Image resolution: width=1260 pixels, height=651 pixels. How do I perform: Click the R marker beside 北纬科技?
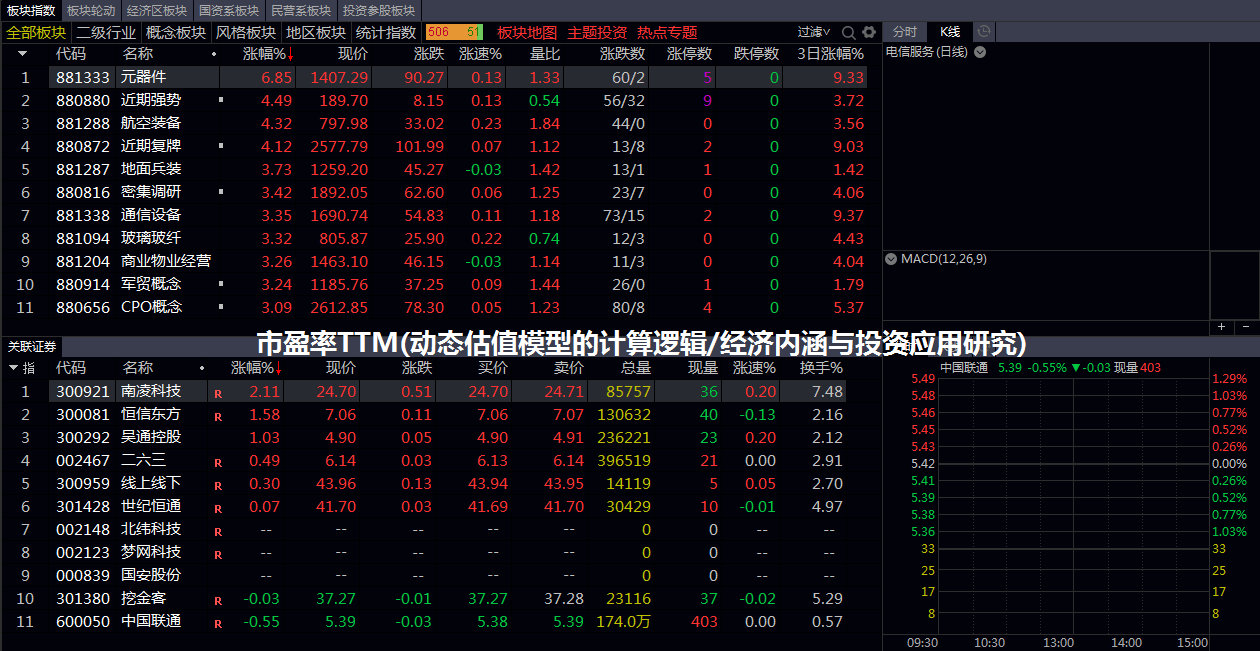pos(218,531)
